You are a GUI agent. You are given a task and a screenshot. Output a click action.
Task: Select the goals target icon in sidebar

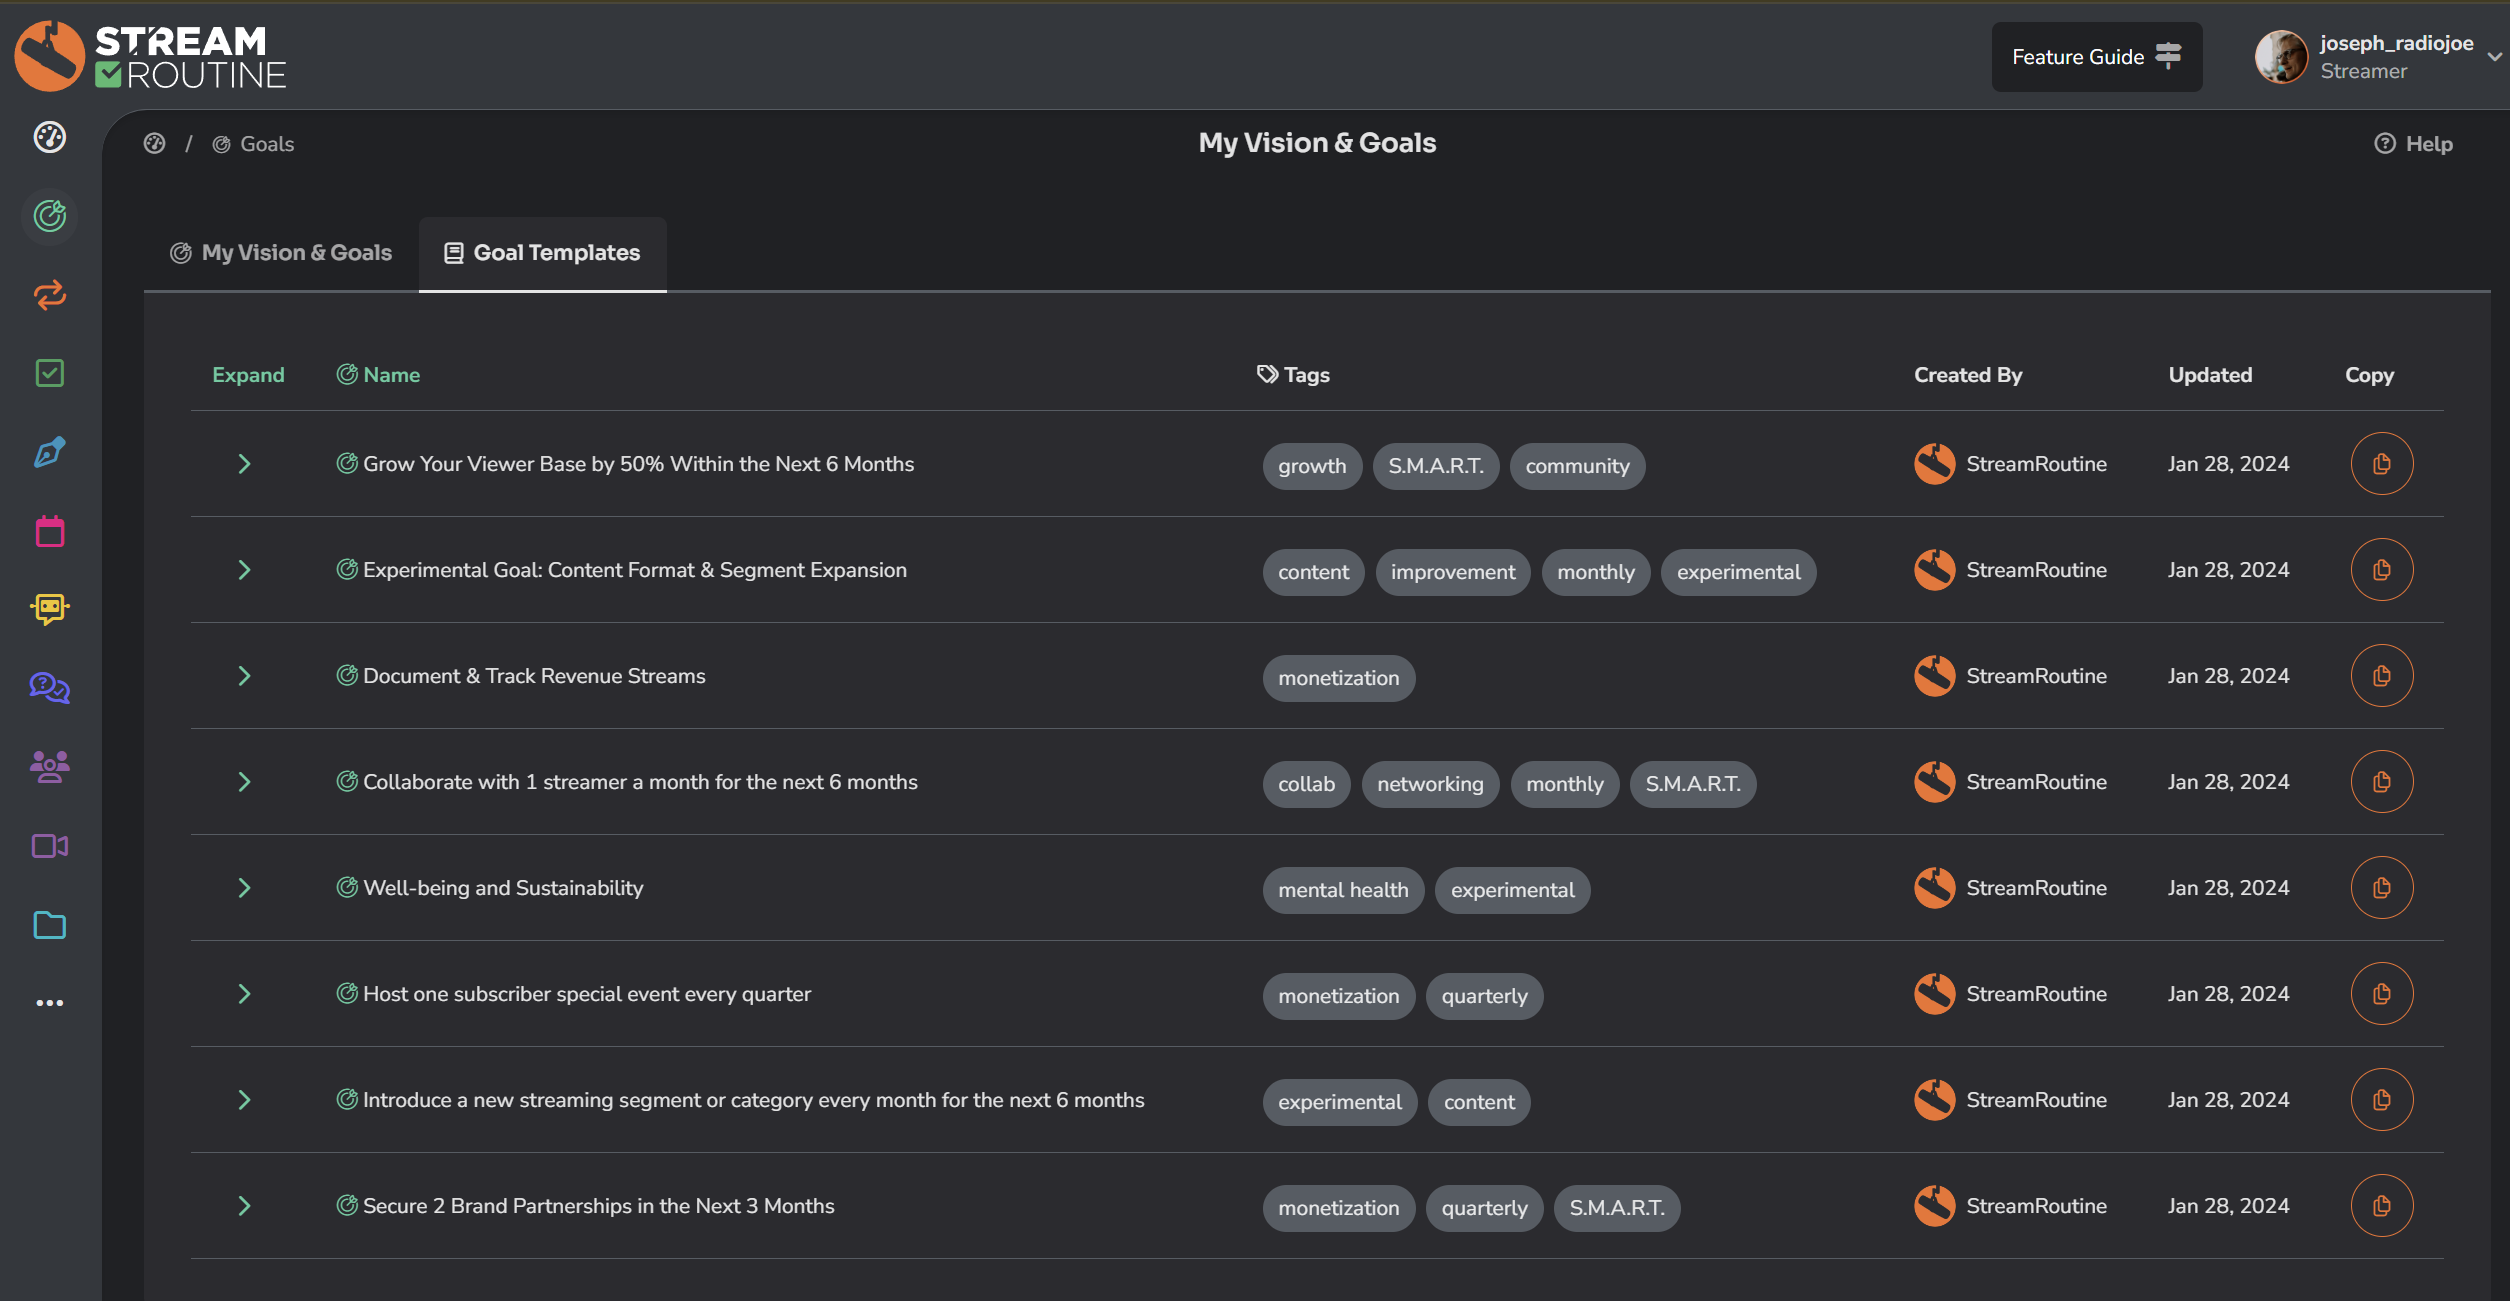pos(49,216)
